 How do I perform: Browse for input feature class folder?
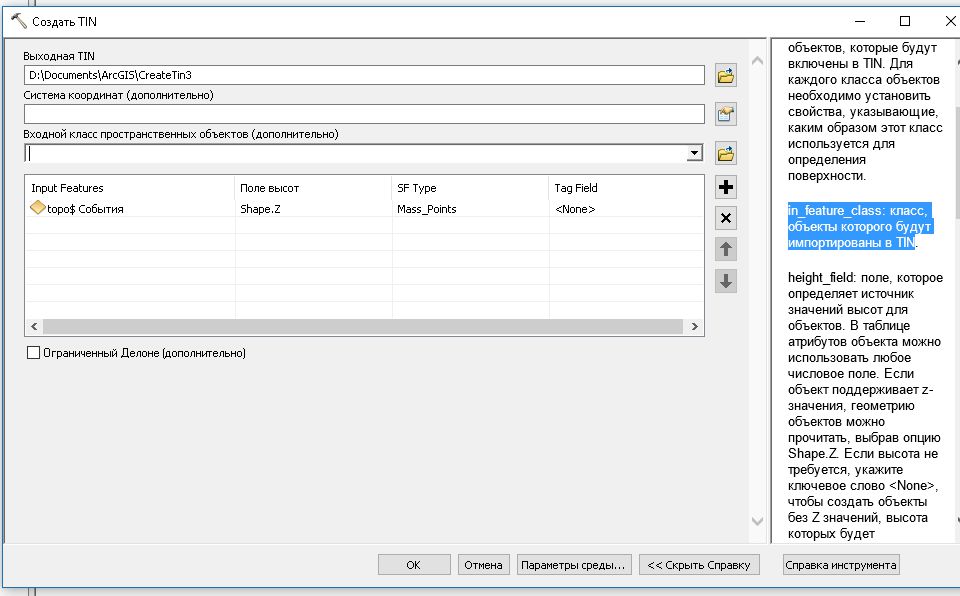point(726,154)
